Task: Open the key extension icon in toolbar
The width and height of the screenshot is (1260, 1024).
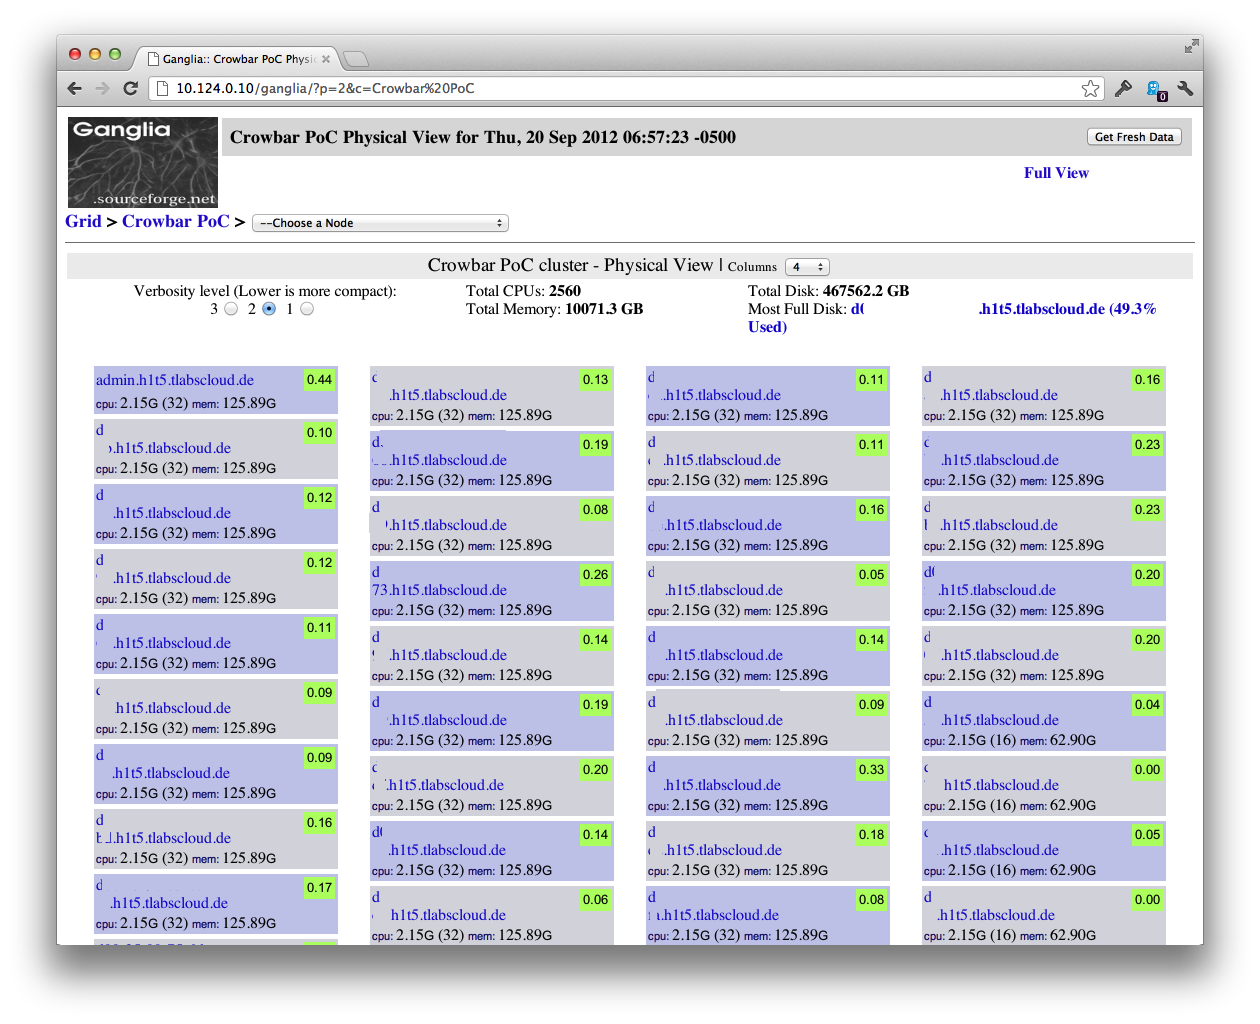Action: 1123,89
